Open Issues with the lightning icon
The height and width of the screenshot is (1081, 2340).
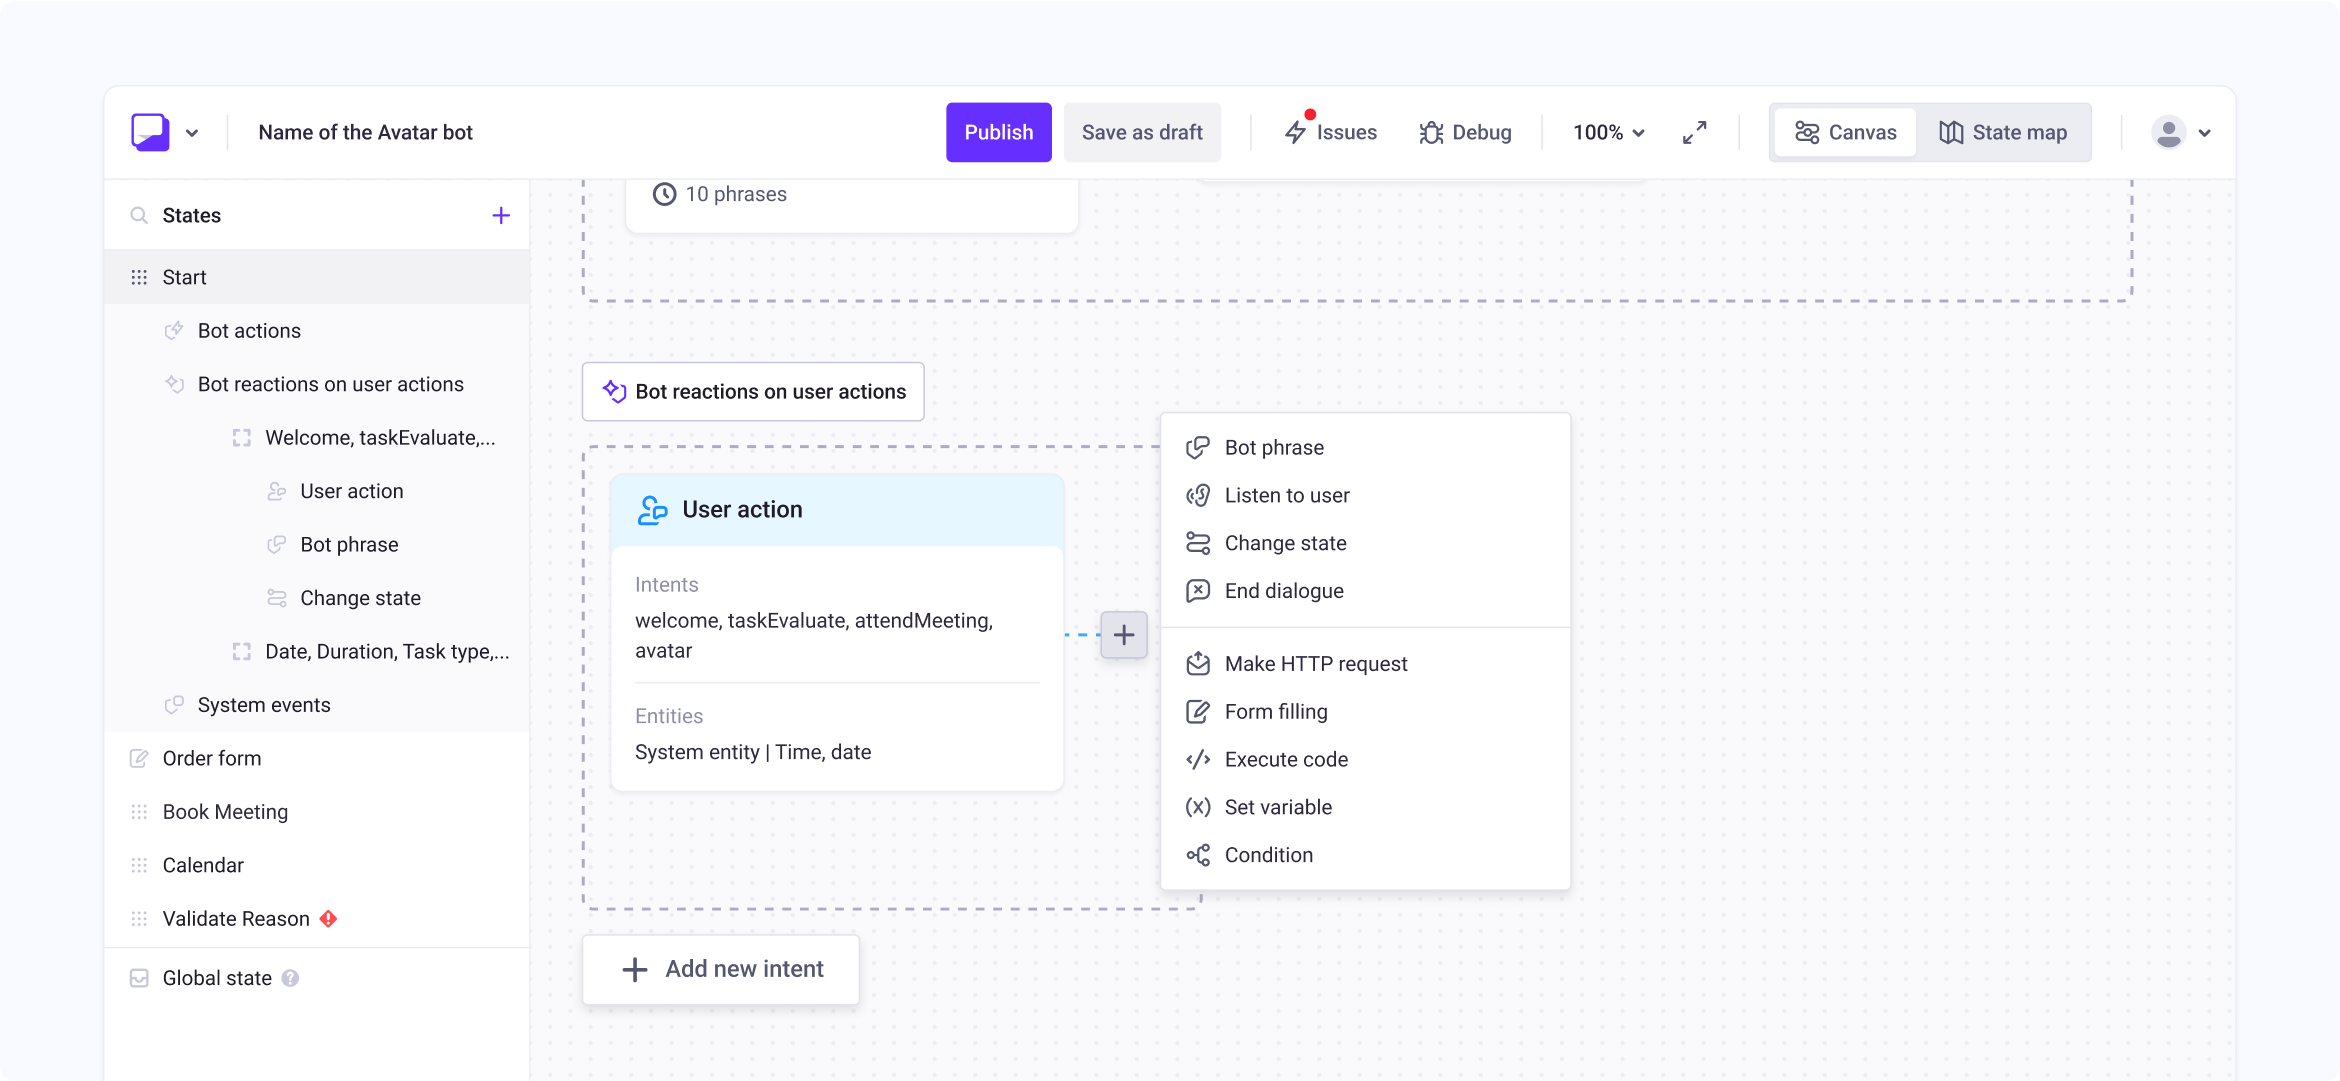(1330, 132)
